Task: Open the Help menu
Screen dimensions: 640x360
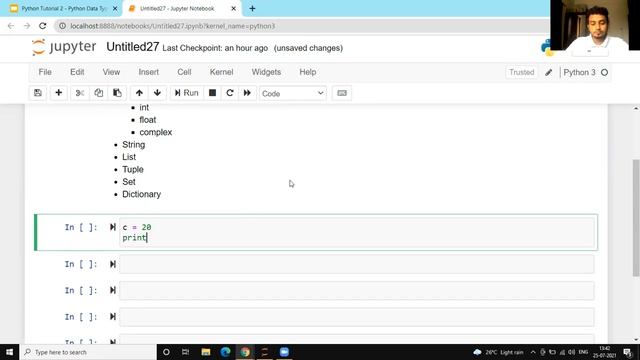Action: click(x=308, y=72)
